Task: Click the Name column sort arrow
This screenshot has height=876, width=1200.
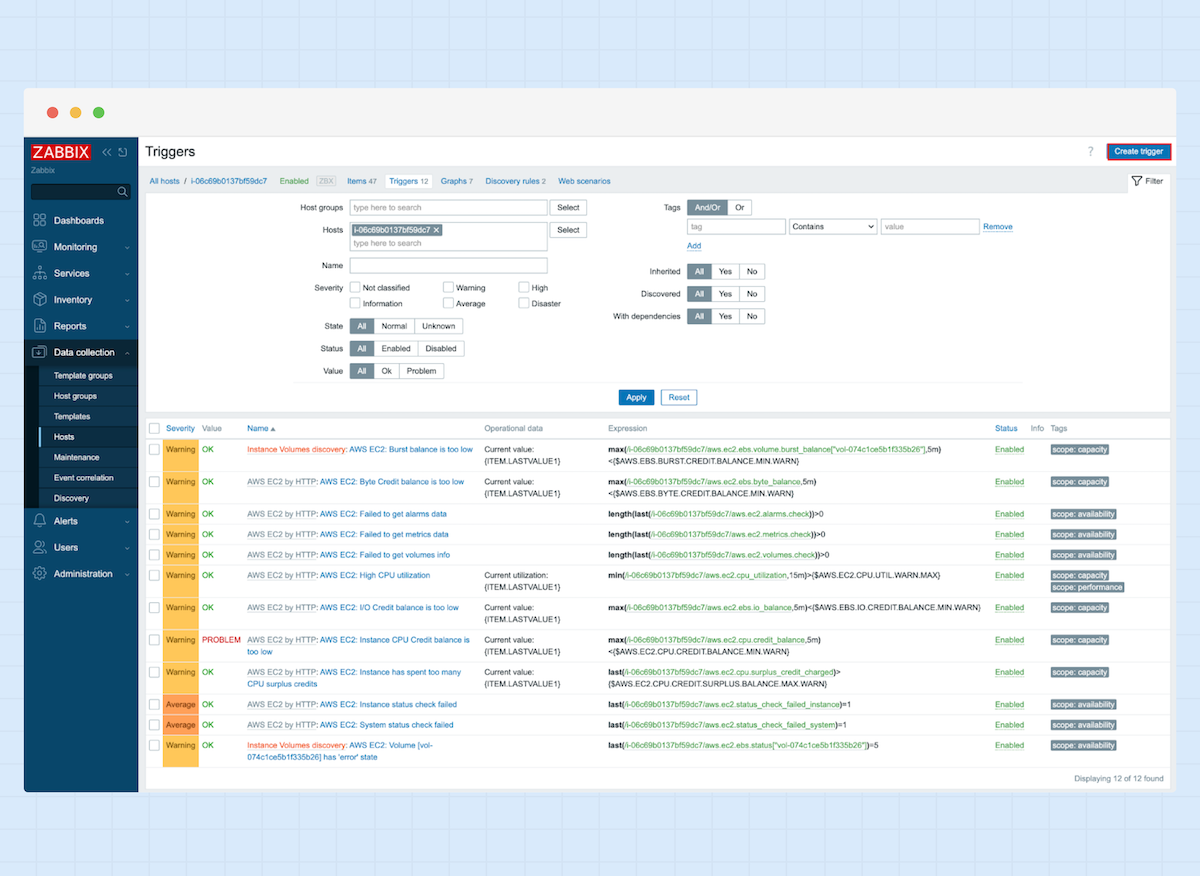Action: (x=273, y=429)
